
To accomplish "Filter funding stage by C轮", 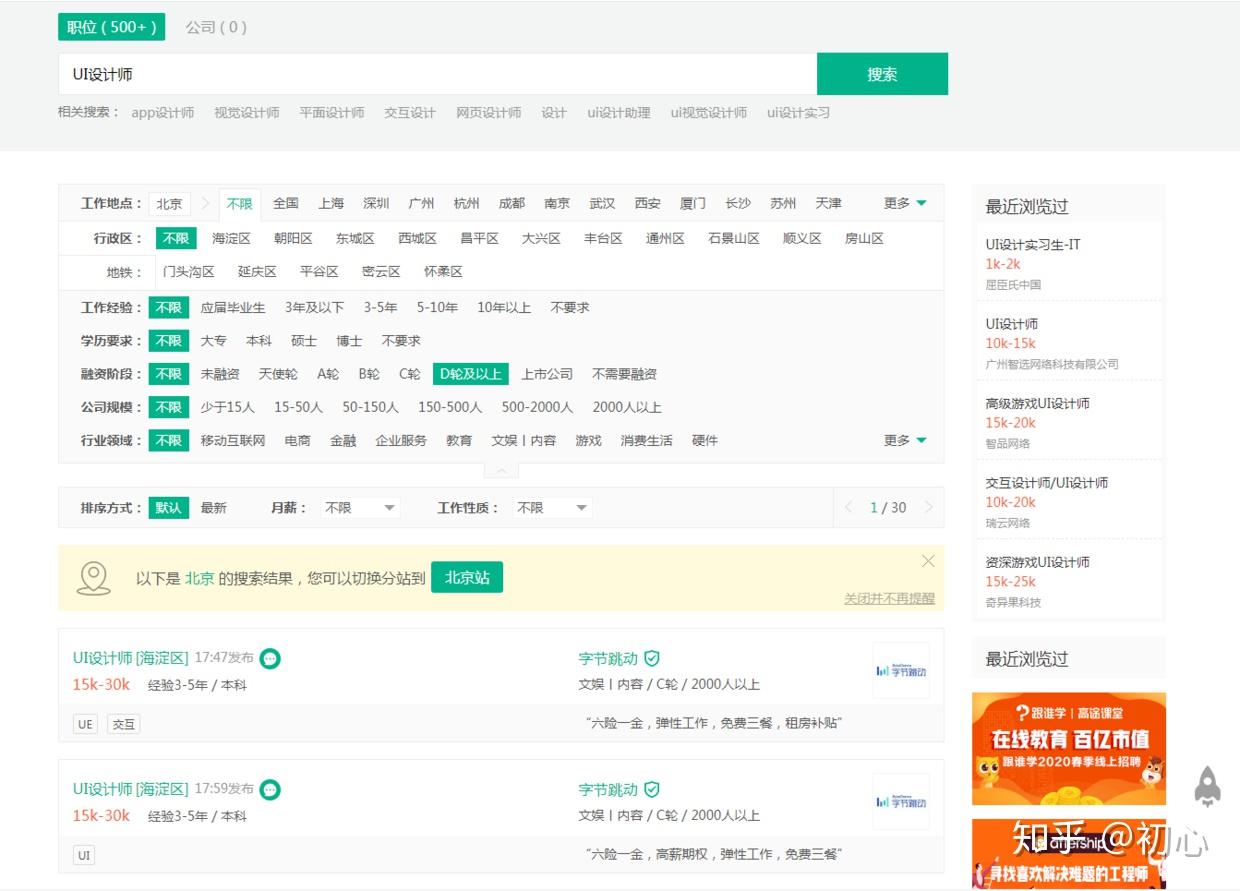I will pos(410,374).
